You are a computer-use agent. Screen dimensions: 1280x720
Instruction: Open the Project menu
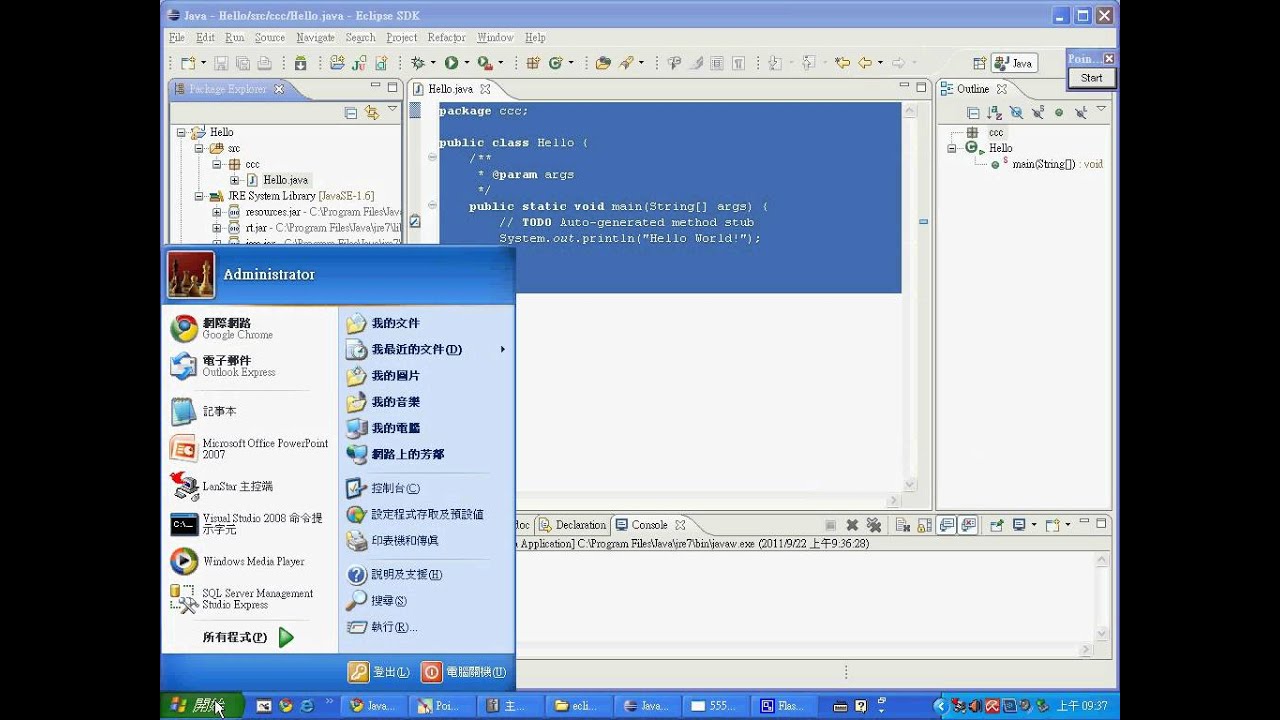[x=402, y=38]
